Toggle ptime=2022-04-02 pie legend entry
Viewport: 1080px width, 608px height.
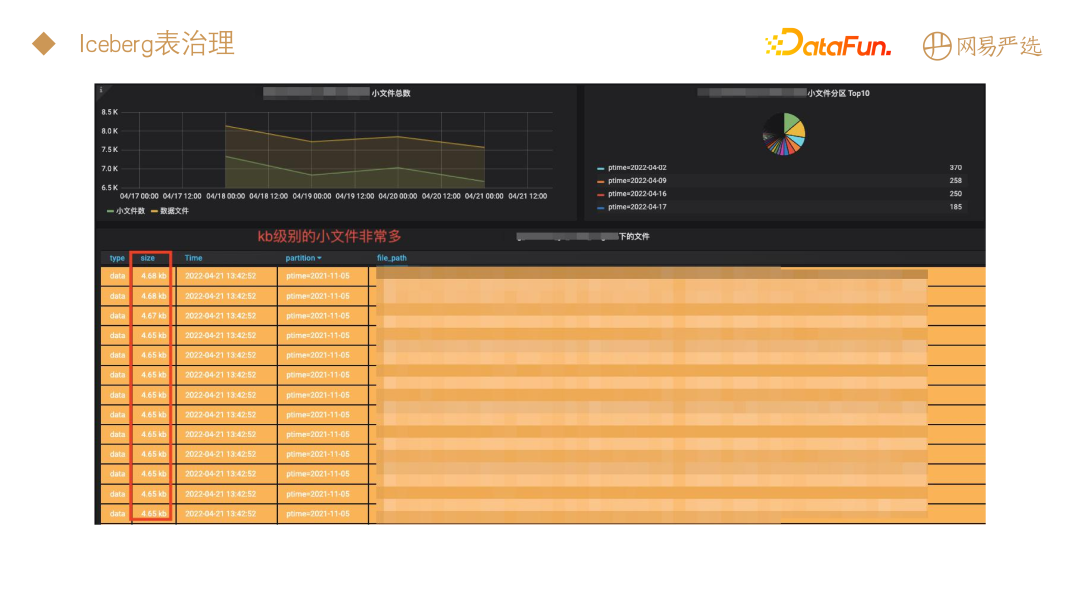(x=637, y=167)
